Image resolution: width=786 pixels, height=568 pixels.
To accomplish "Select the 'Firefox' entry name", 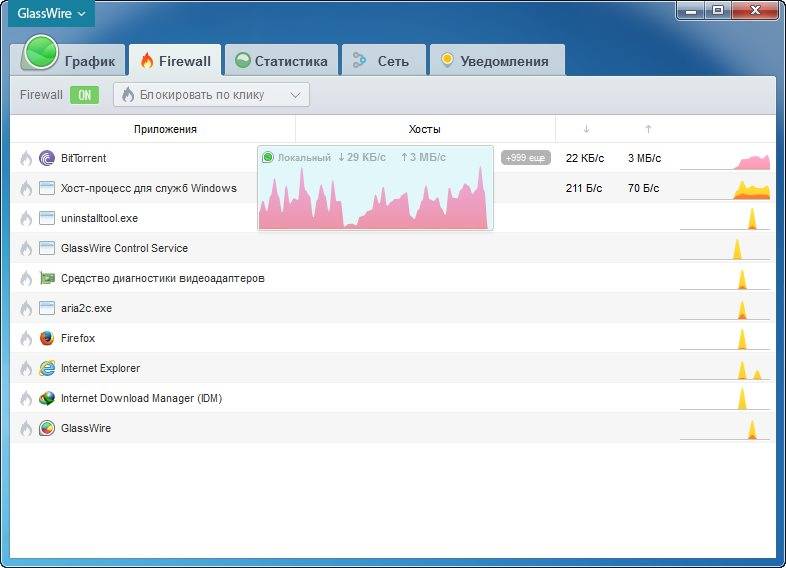I will click(78, 338).
